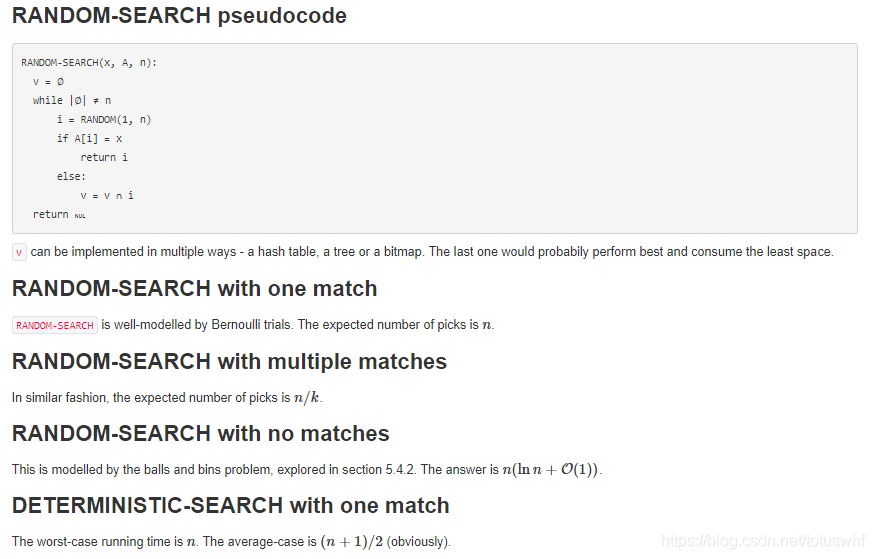Click the 'v = ∅' code line

49,81
